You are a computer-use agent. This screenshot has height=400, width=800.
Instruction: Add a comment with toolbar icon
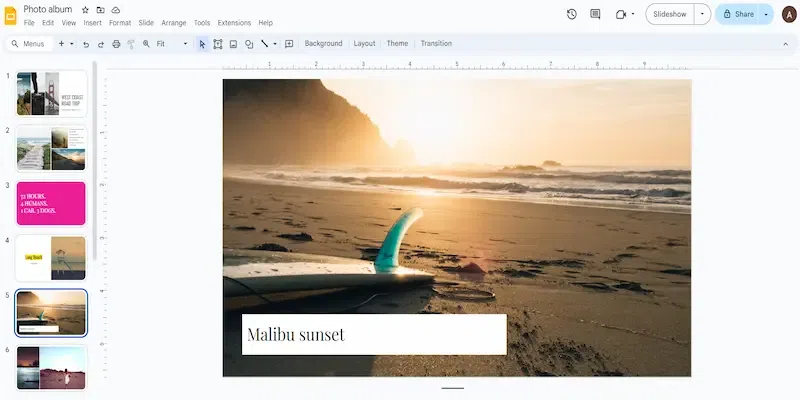[289, 44]
